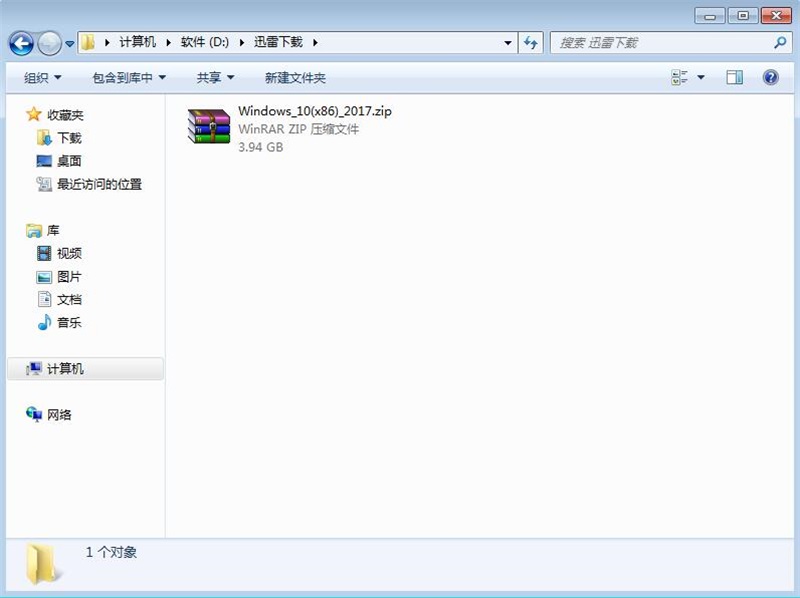The width and height of the screenshot is (800, 598).
Task: Open the 文档 library
Action: tap(69, 300)
